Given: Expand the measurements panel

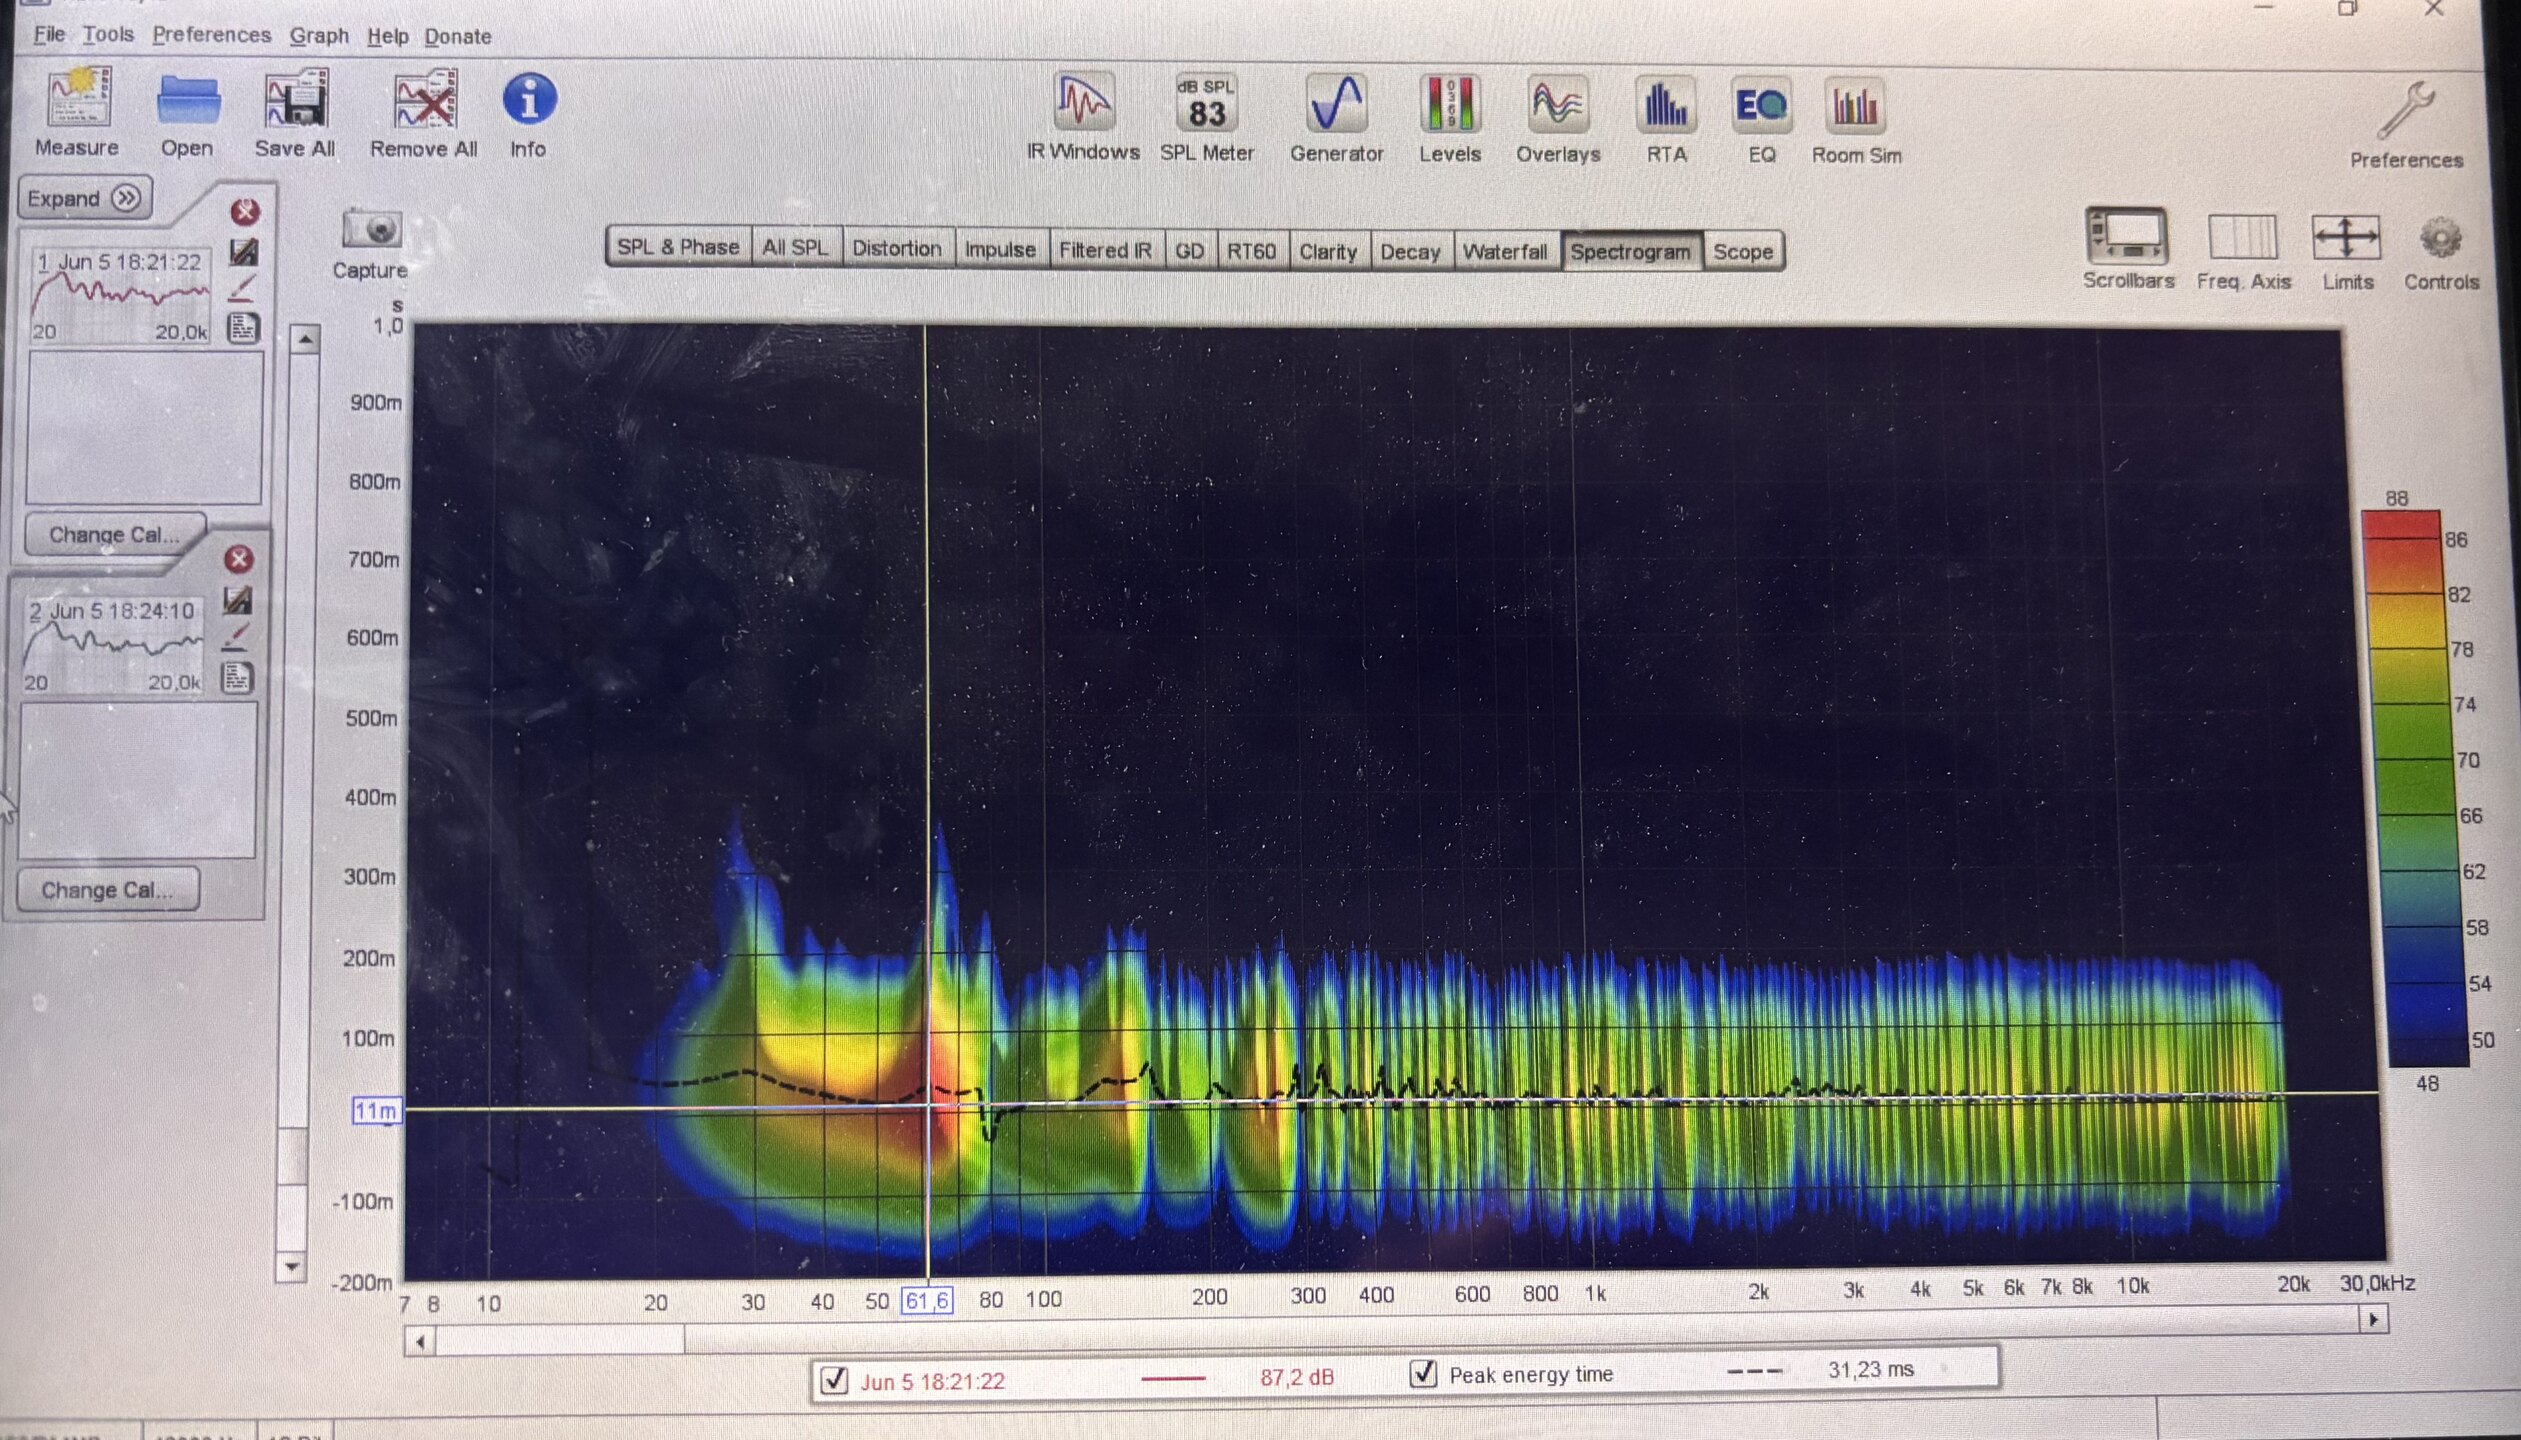Looking at the screenshot, I should [84, 198].
